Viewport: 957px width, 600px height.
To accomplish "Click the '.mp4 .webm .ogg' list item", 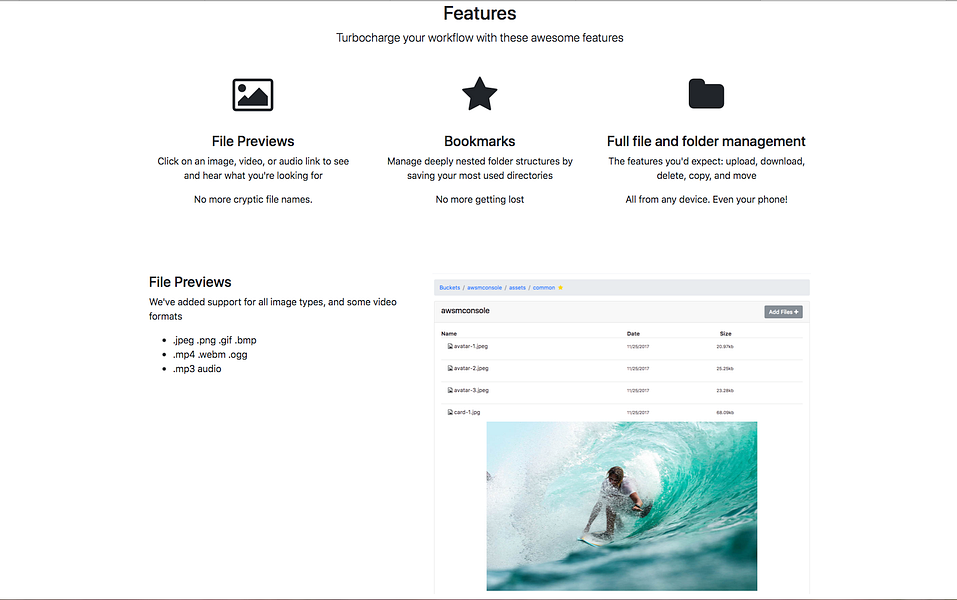I will pos(210,355).
